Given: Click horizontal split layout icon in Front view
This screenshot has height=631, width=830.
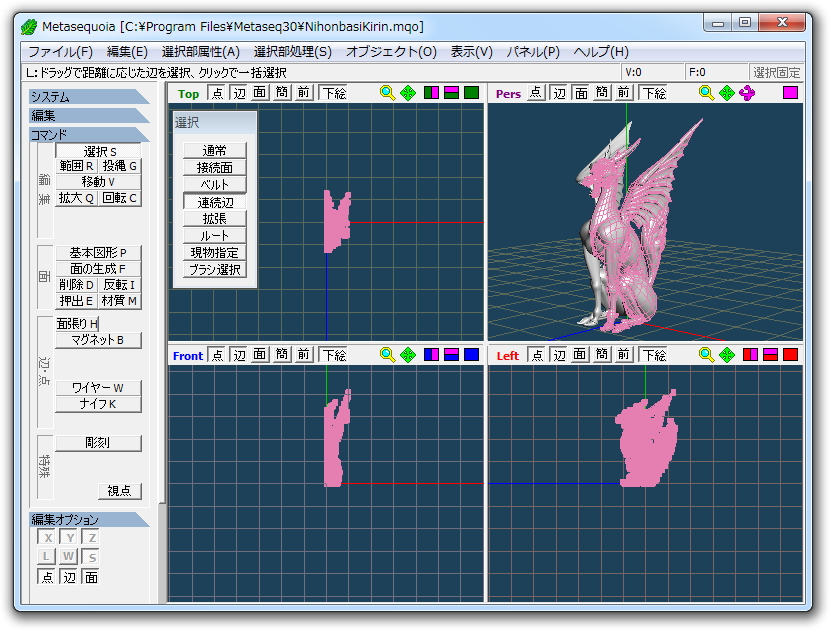Looking at the screenshot, I should [452, 355].
